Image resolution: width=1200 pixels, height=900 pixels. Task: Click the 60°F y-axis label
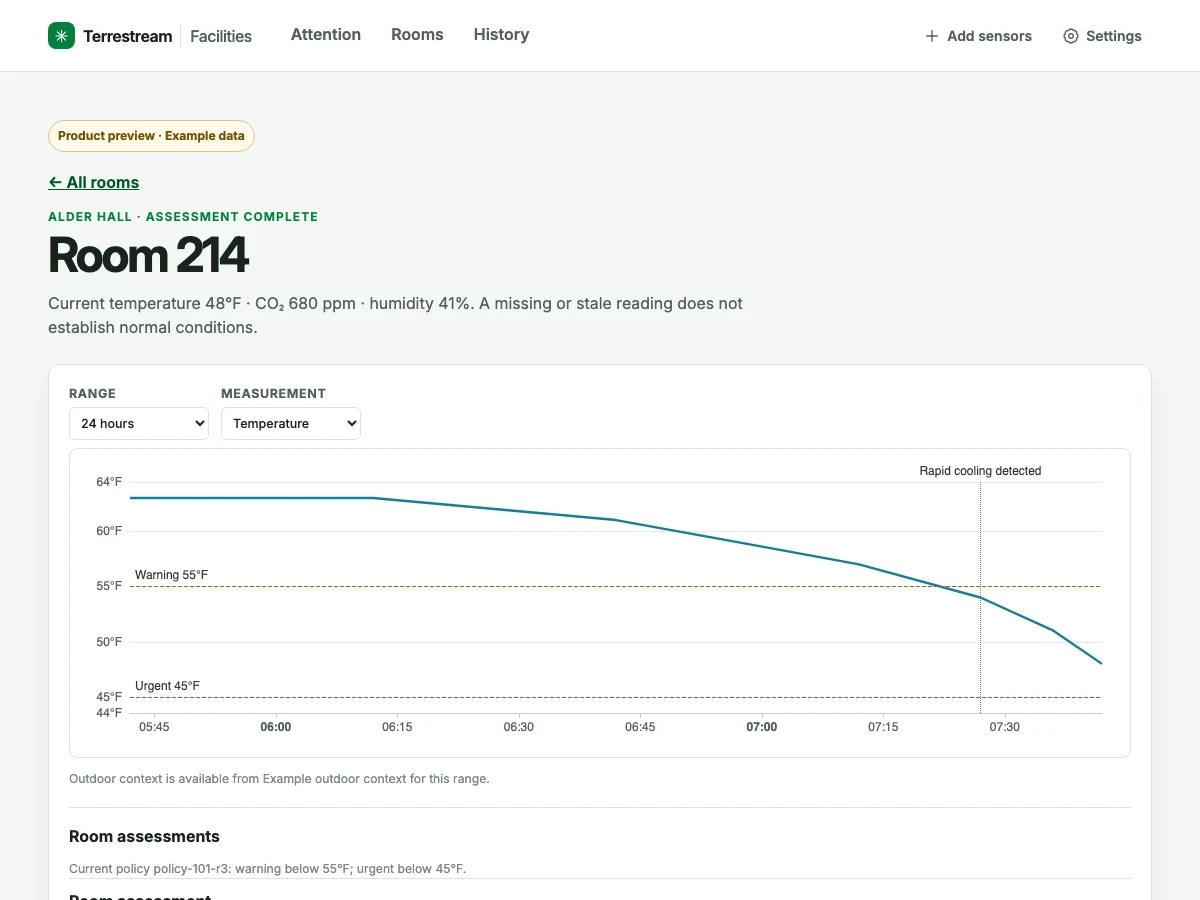pyautogui.click(x=109, y=531)
